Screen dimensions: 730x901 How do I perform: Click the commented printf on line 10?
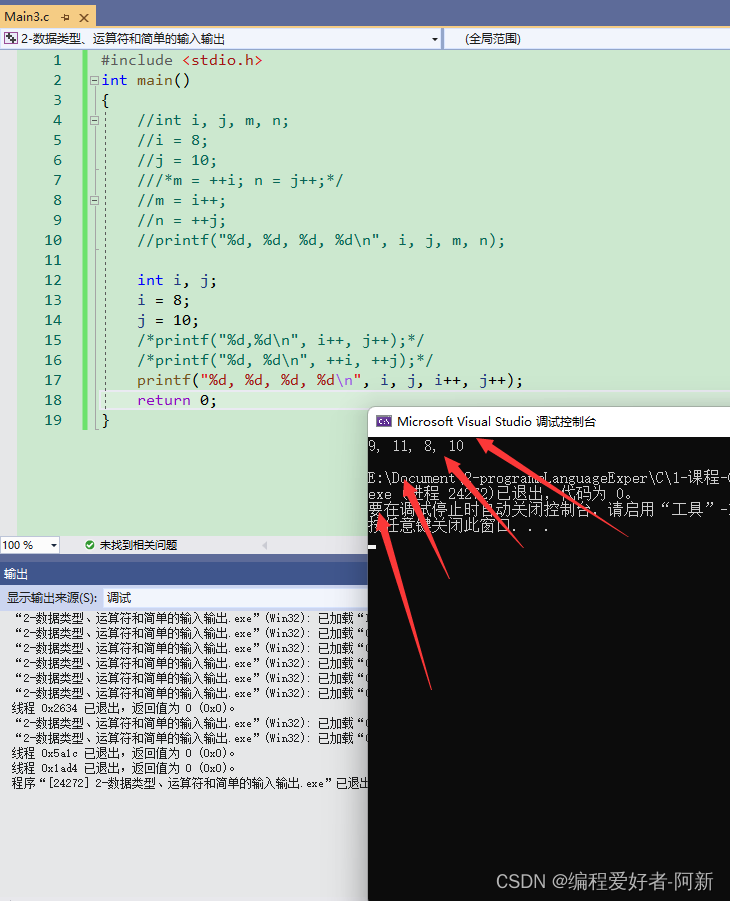tap(321, 240)
